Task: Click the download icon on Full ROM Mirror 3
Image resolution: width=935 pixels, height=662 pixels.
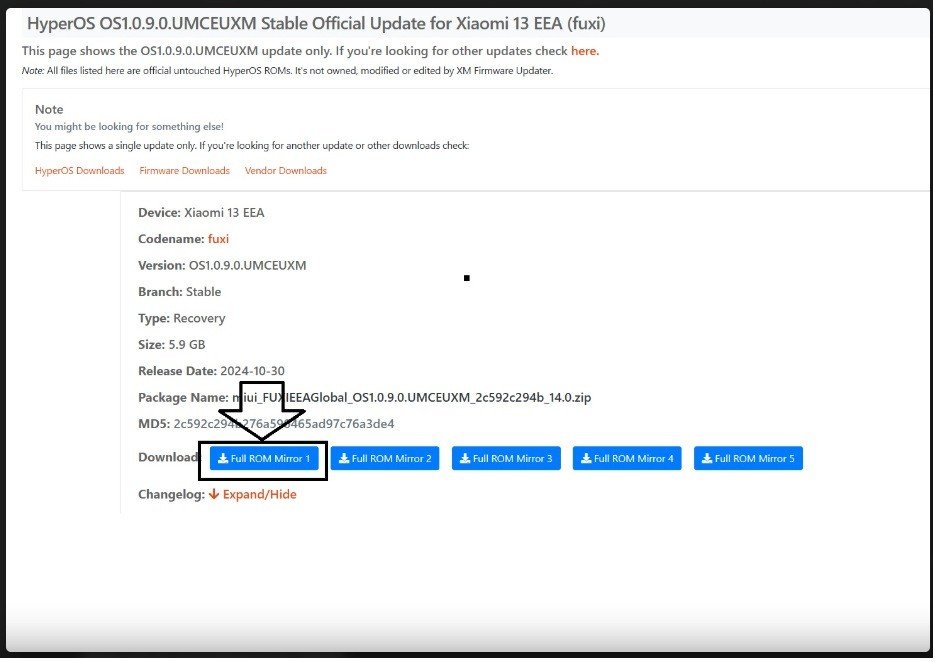Action: click(x=465, y=459)
